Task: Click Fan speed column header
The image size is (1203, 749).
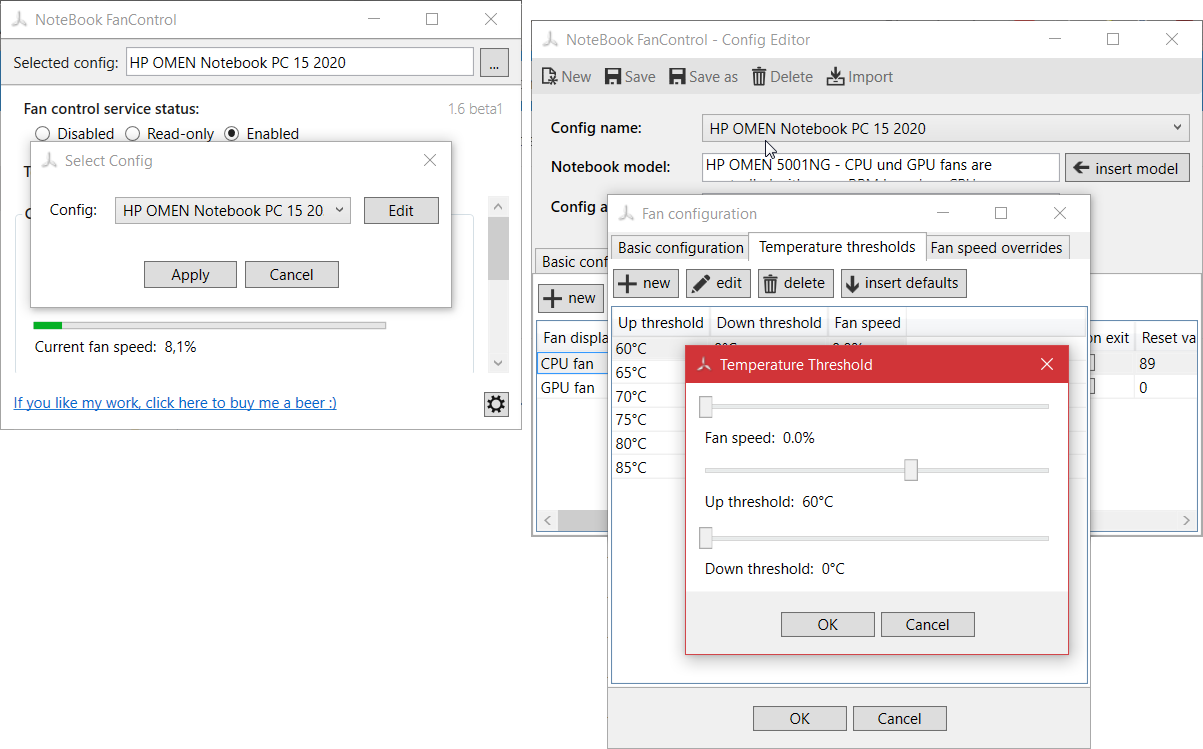Action: [867, 322]
